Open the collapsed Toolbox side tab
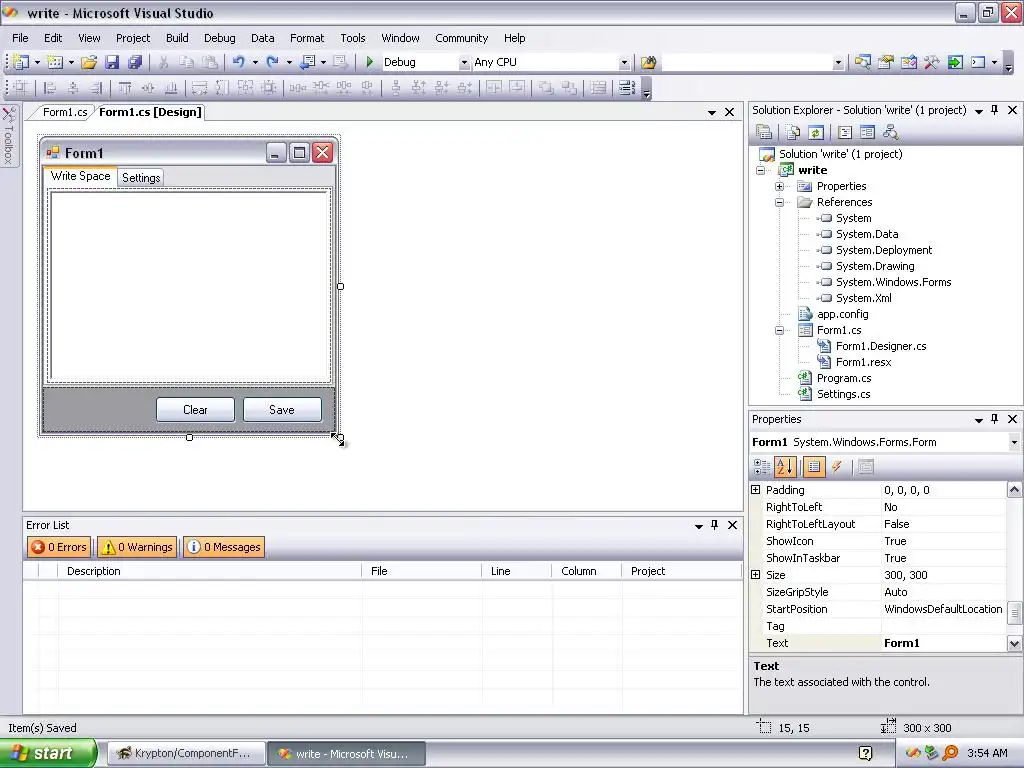 [8, 136]
